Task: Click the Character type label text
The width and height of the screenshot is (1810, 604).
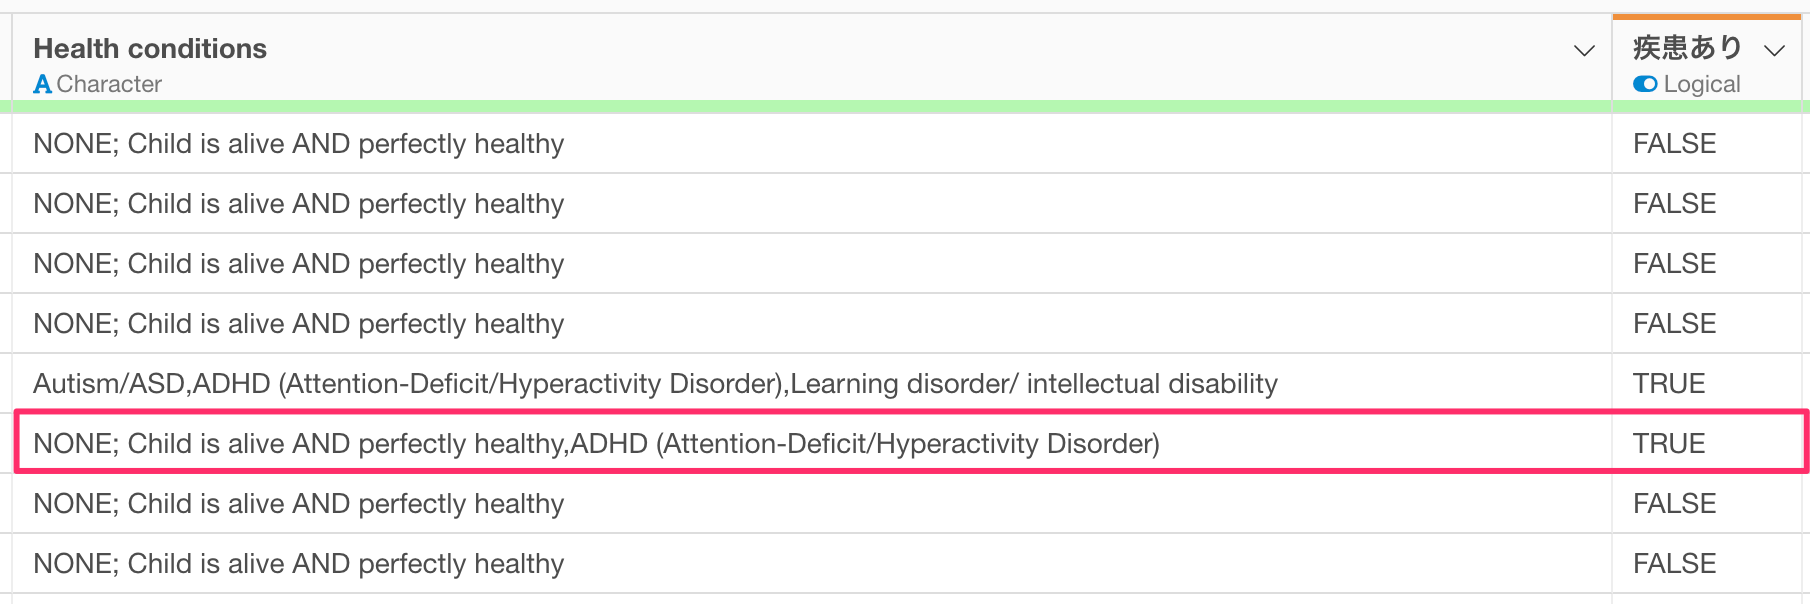Action: pos(109,84)
